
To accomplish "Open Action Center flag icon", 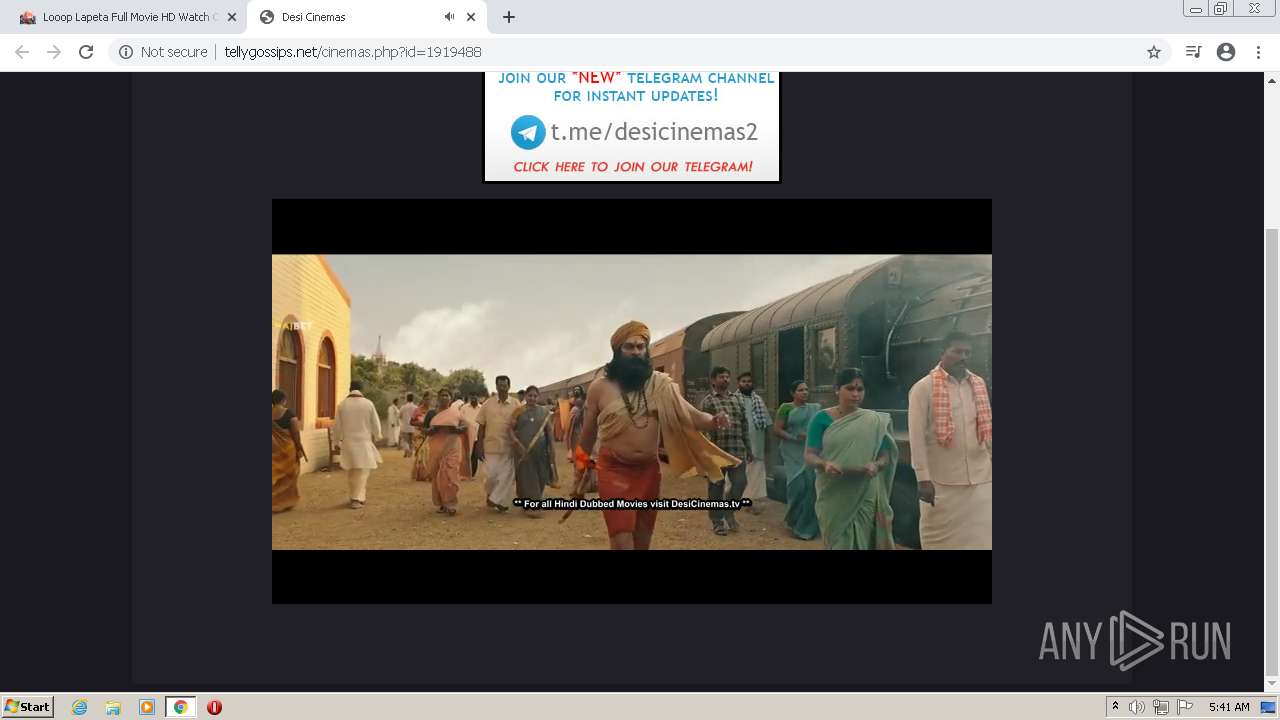I will [x=1184, y=707].
